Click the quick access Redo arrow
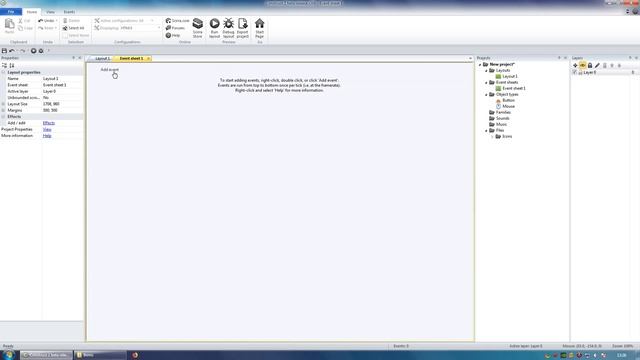Viewport: 640px width, 360px height. pyautogui.click(x=22, y=51)
